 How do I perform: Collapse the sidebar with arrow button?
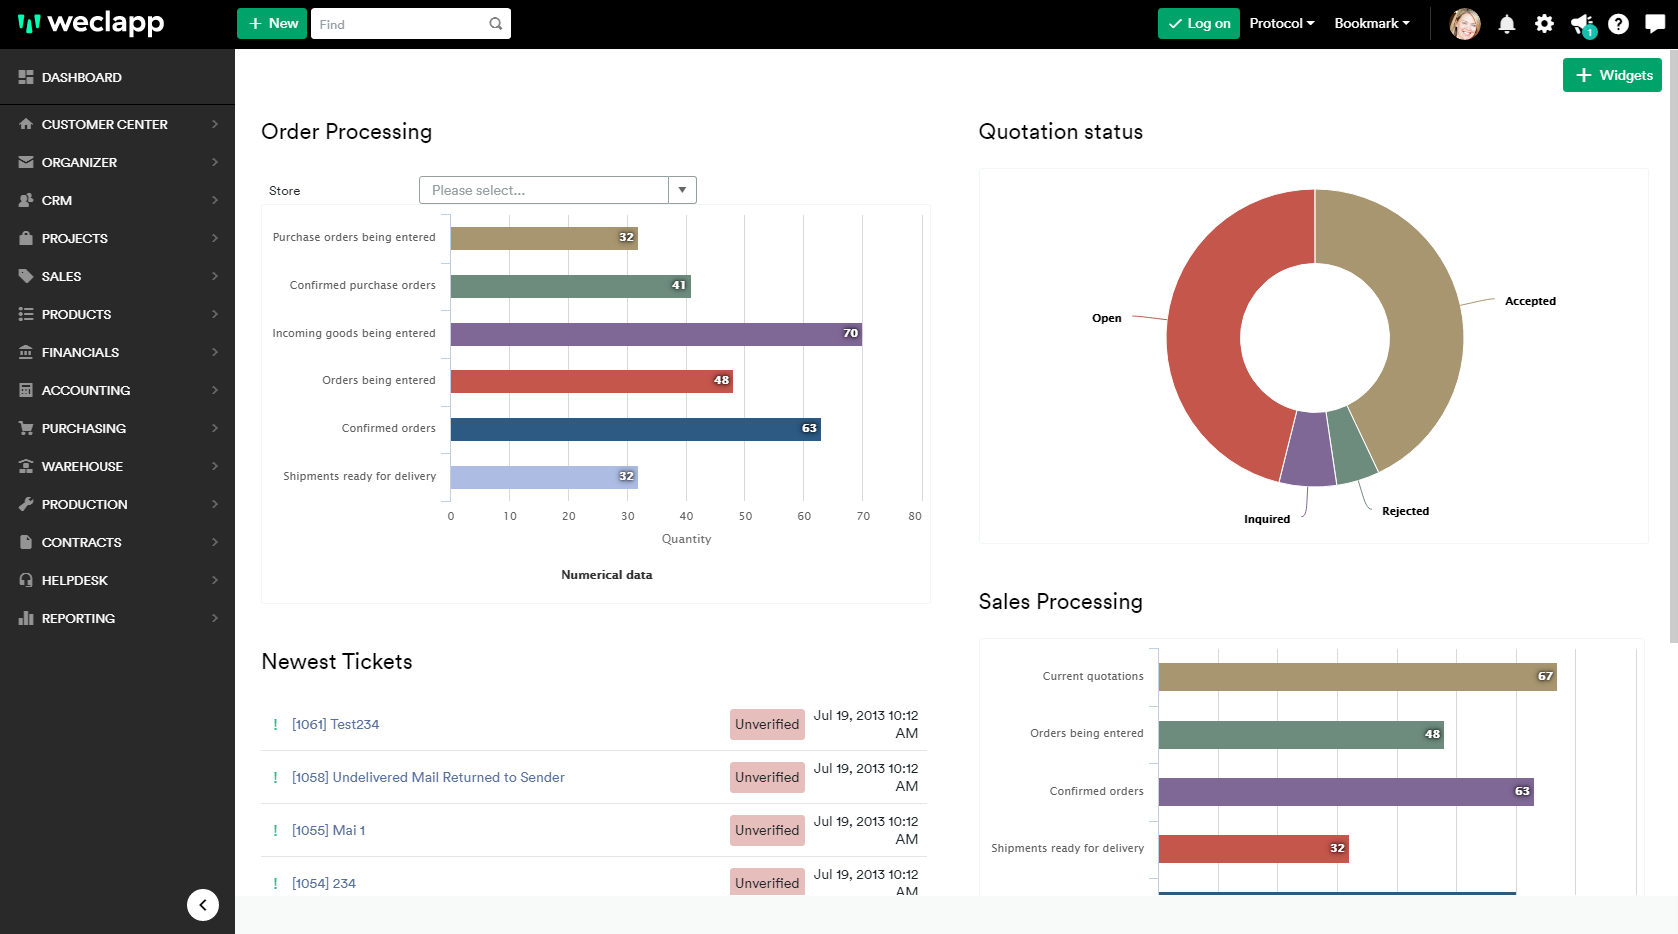(203, 905)
